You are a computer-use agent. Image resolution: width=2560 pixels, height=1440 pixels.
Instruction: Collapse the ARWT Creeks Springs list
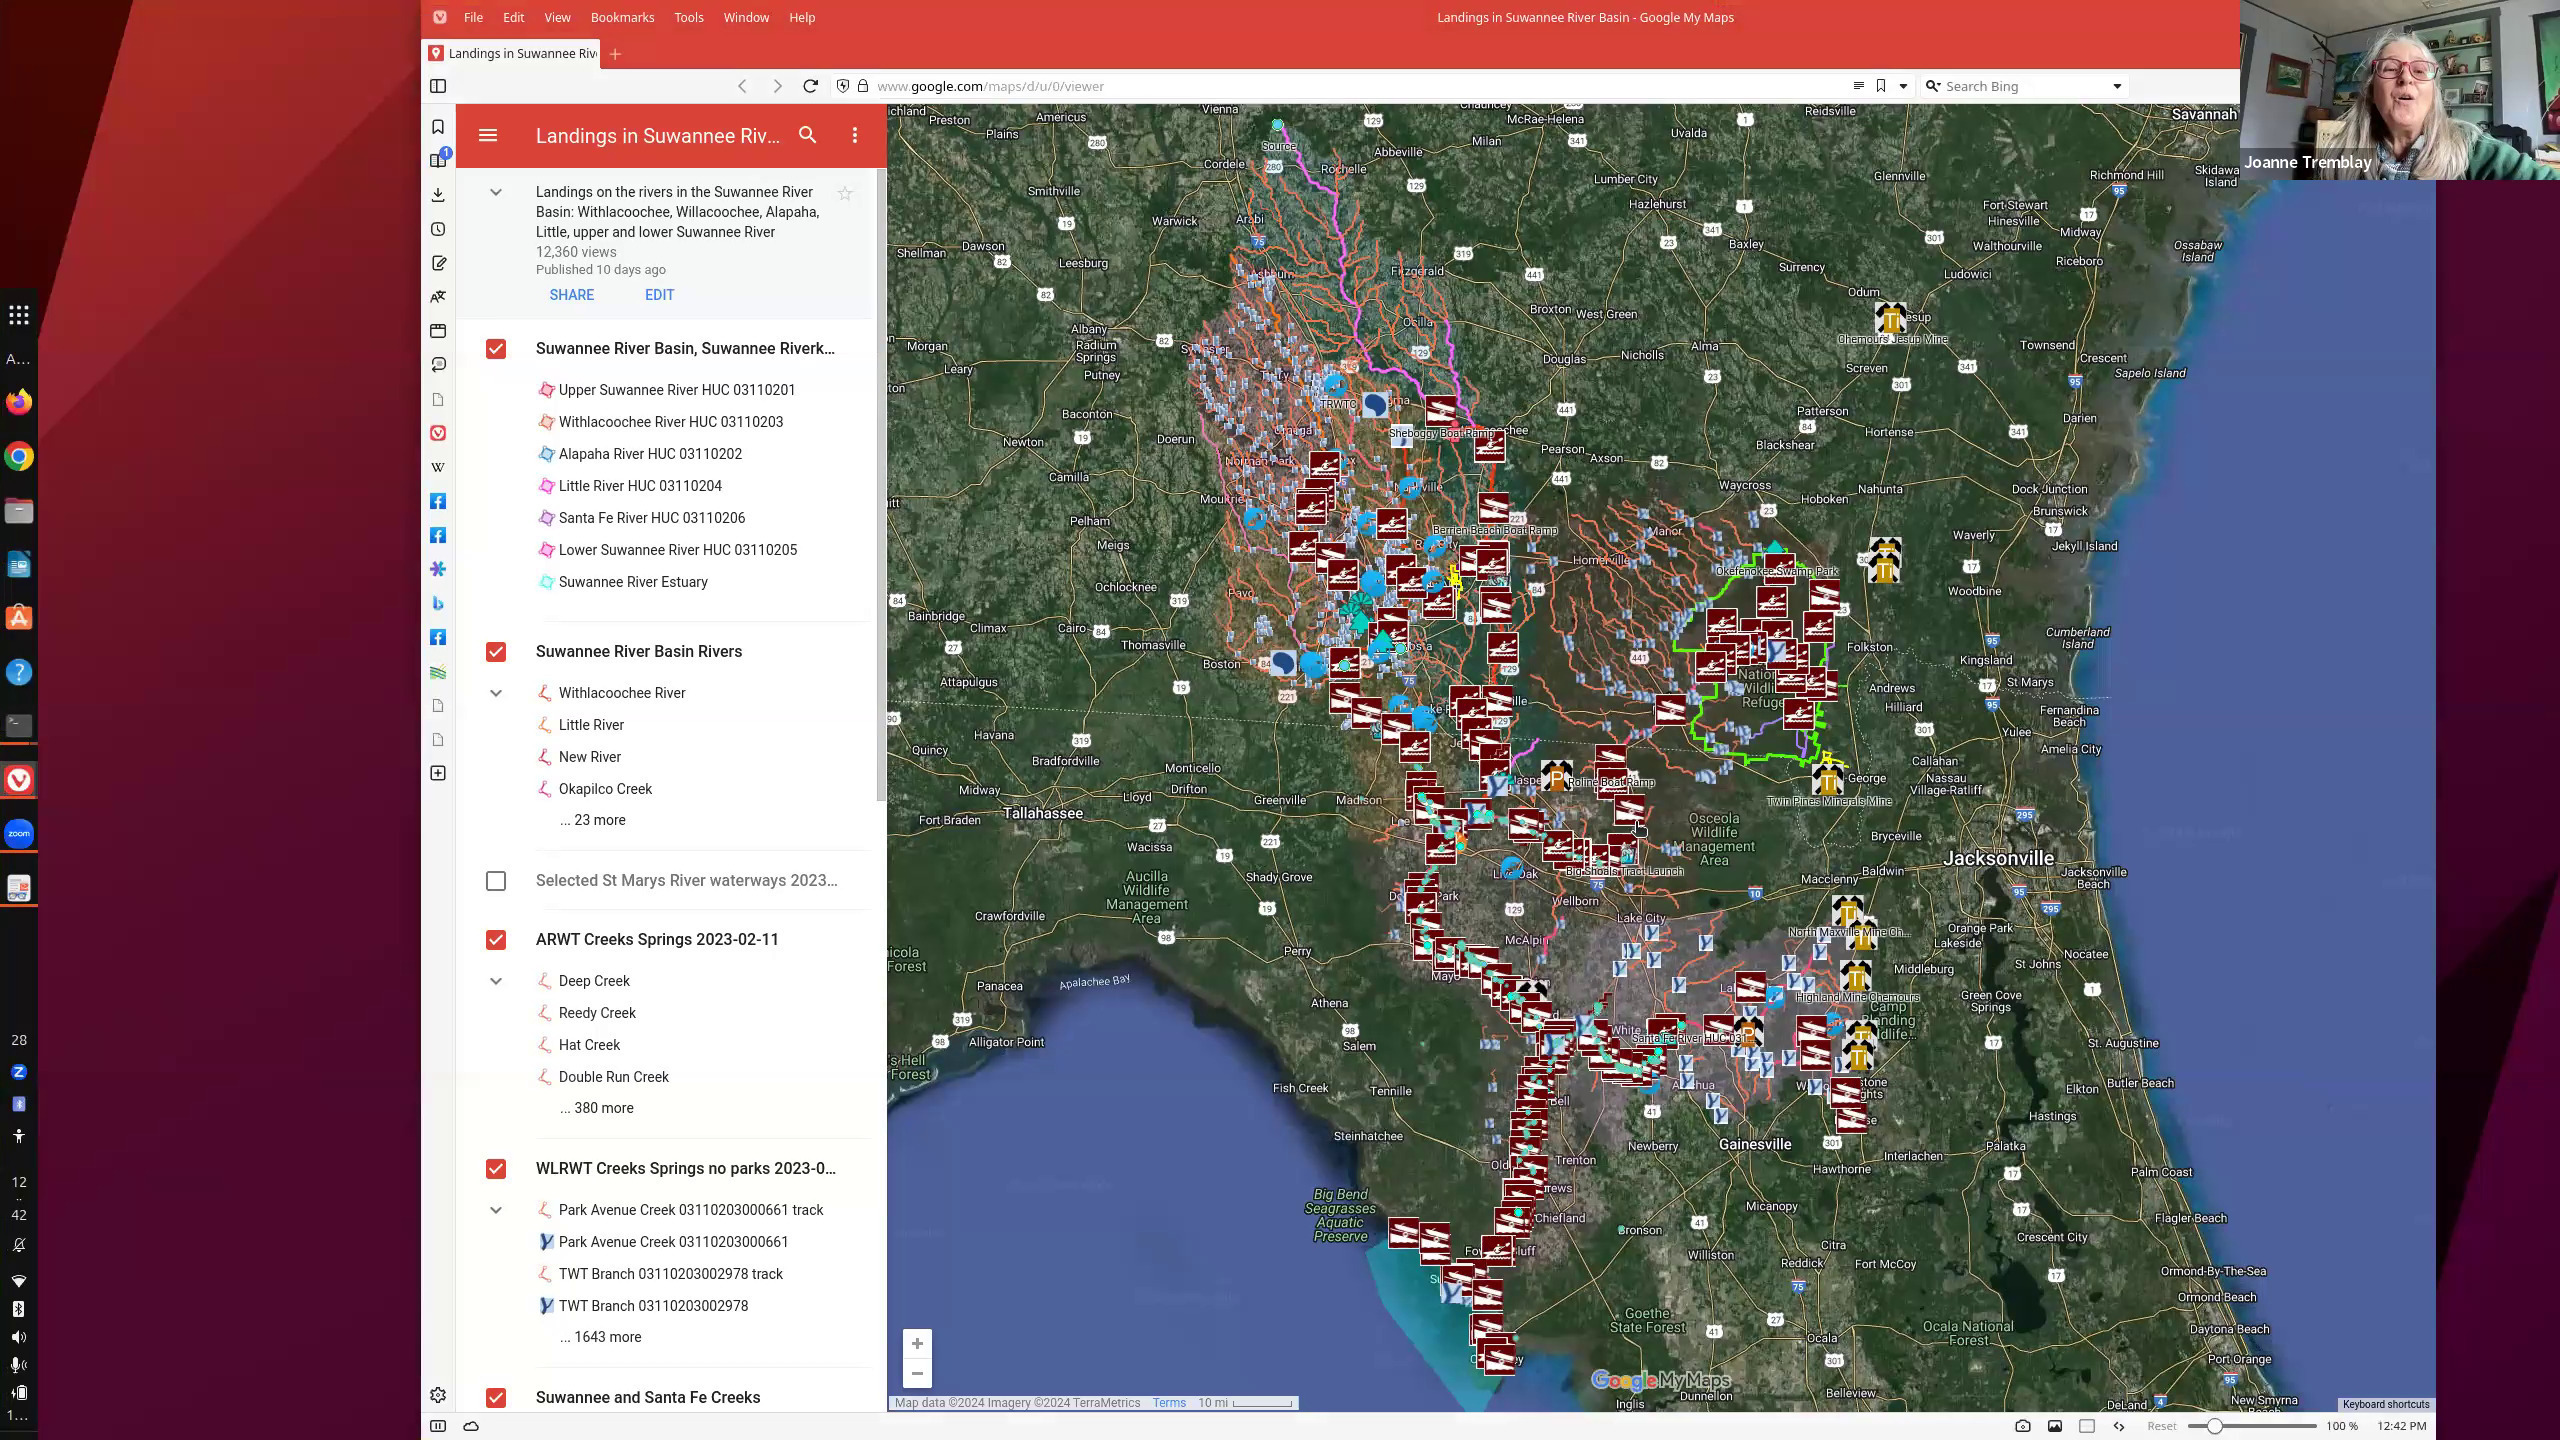(496, 981)
